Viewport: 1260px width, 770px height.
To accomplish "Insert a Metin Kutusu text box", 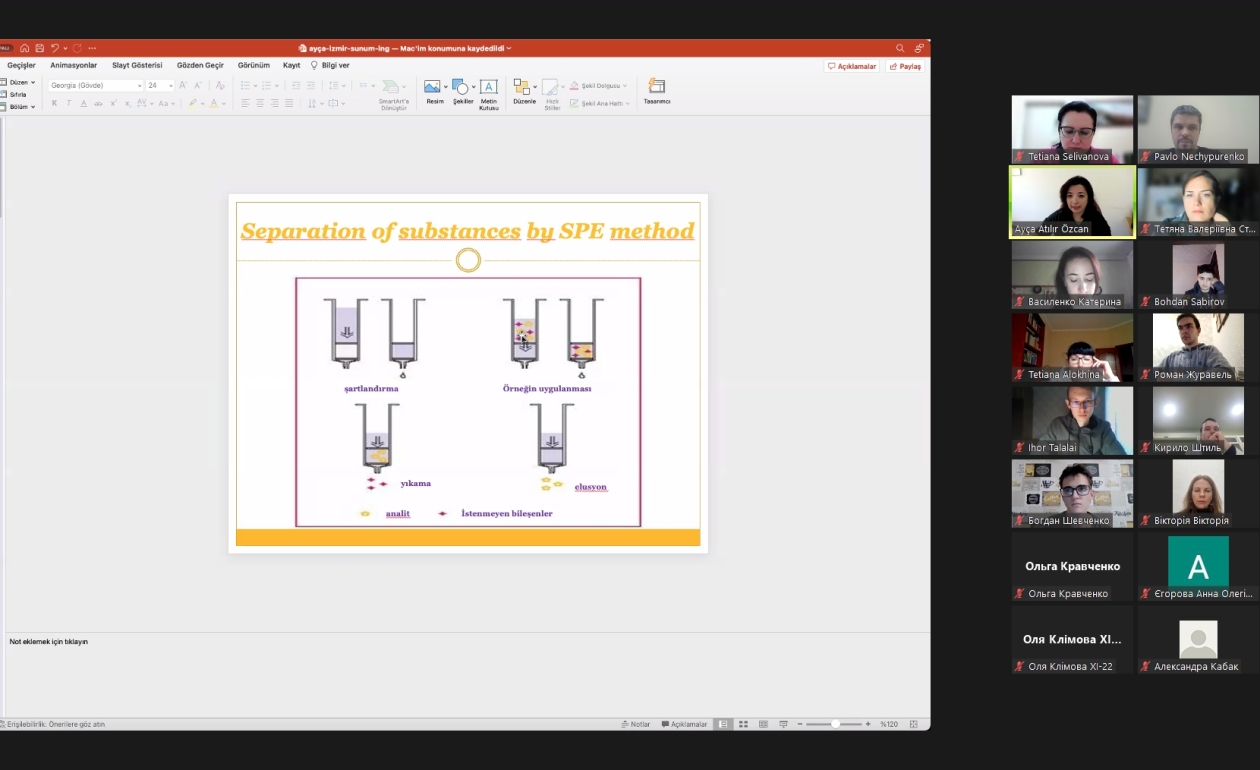I will [489, 90].
